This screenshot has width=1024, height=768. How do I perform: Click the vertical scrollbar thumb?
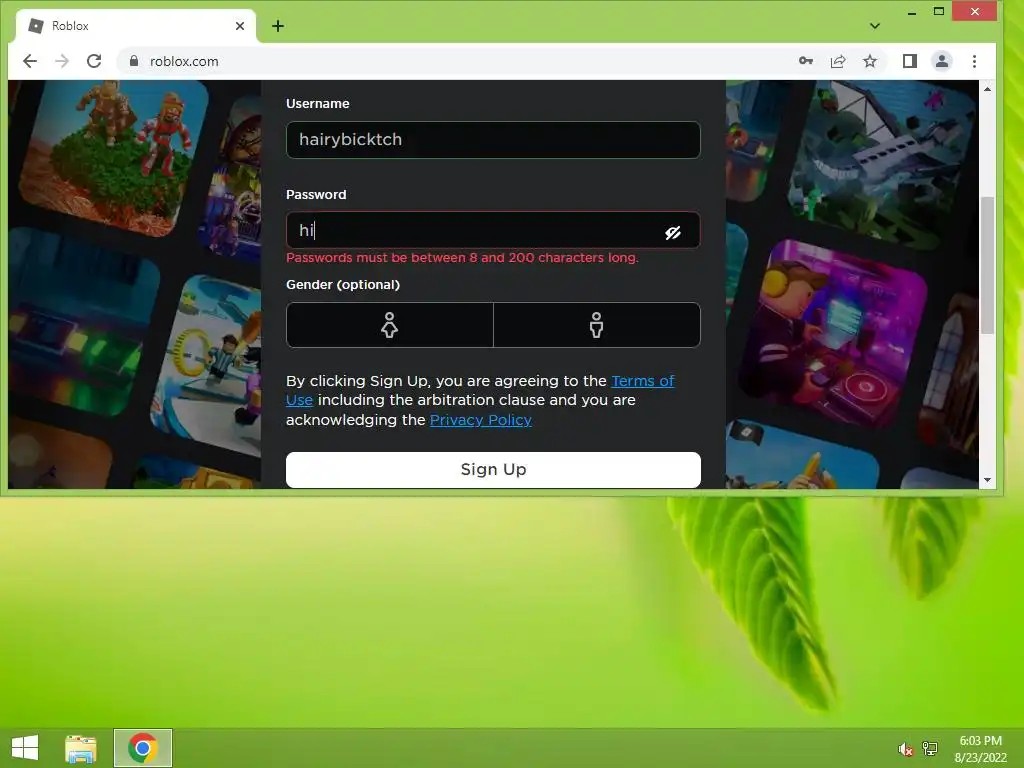pos(987,264)
